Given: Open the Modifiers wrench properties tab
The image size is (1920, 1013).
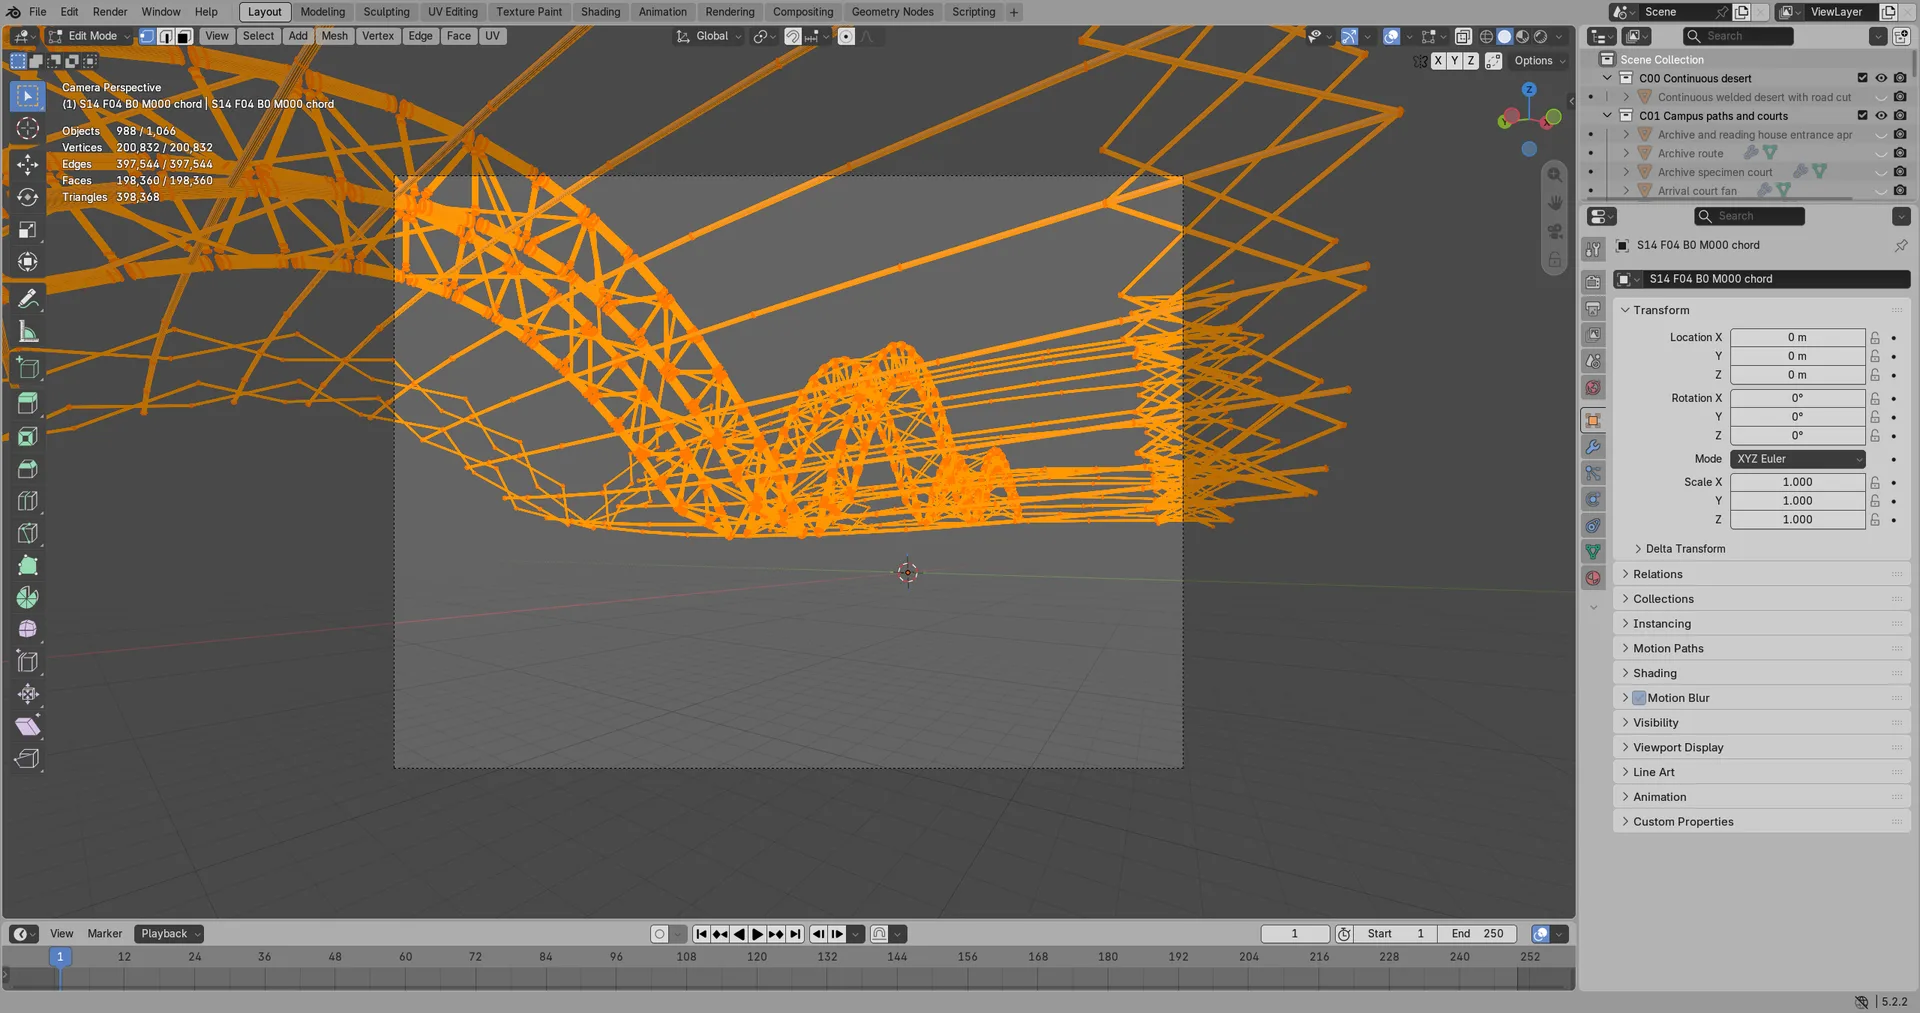Looking at the screenshot, I should coord(1593,447).
